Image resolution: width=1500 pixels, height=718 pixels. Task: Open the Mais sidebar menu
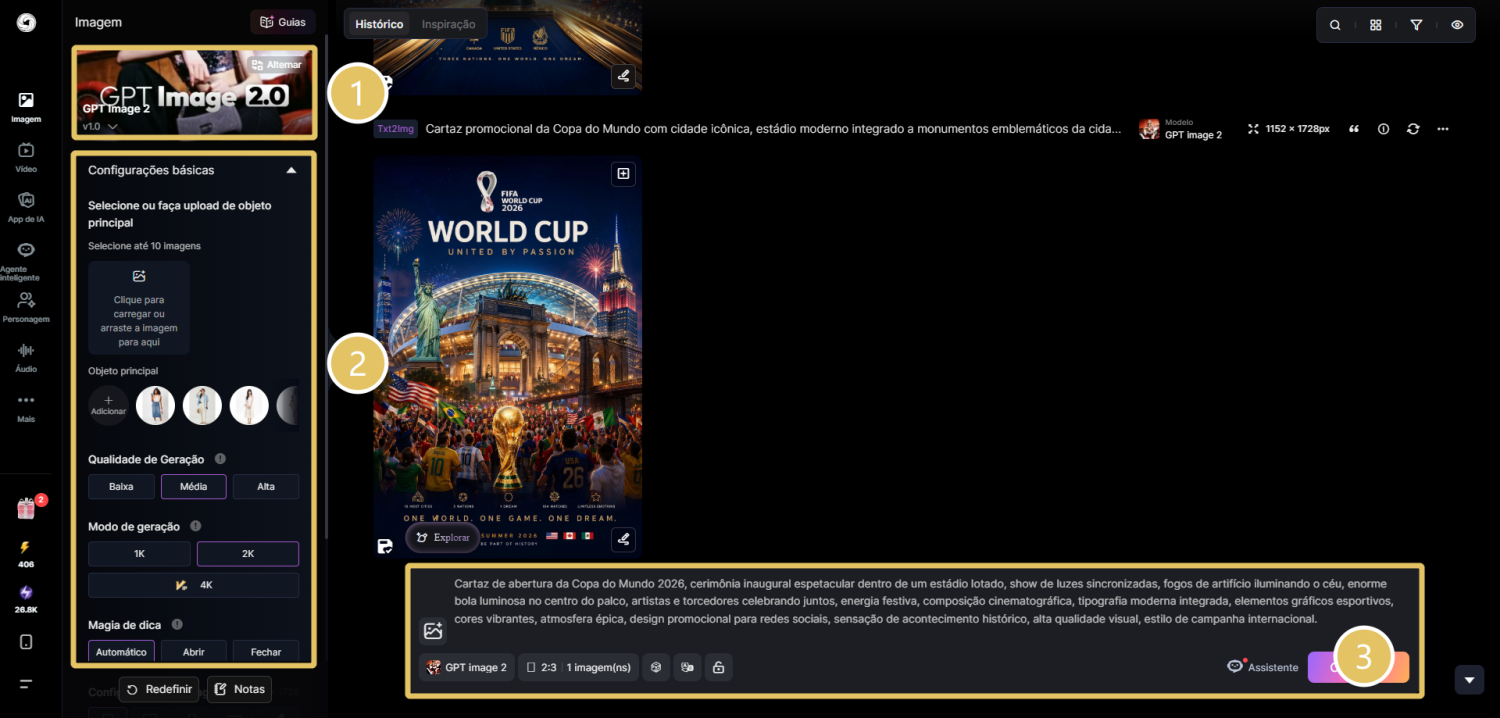26,407
